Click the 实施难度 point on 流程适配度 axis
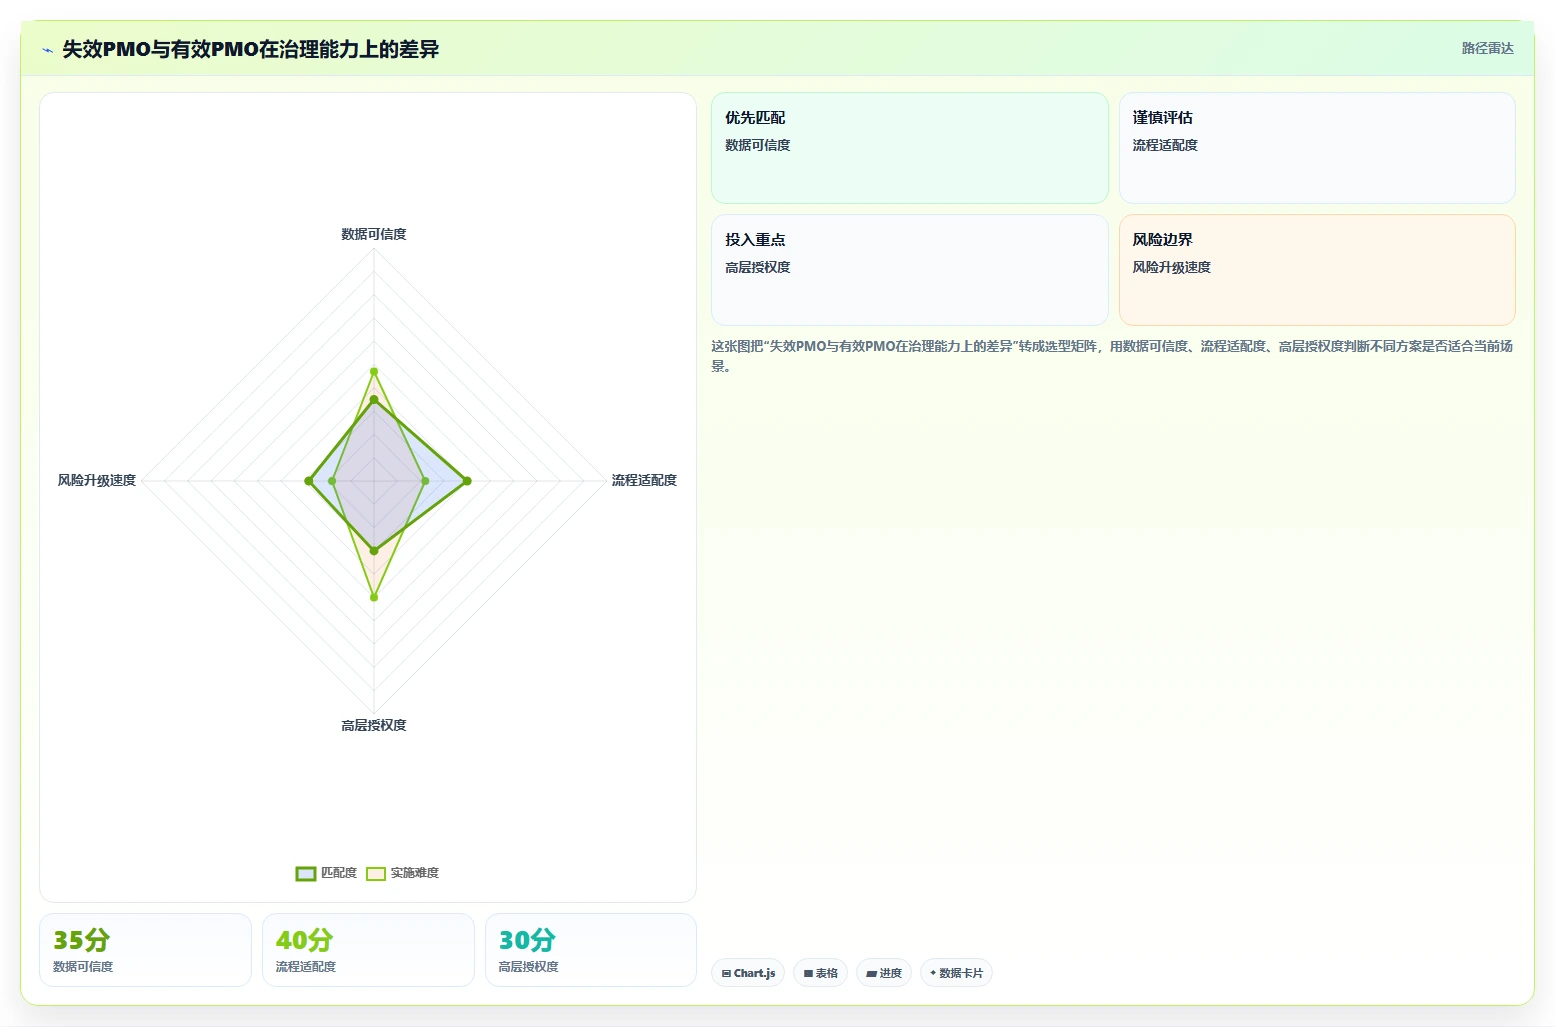 tap(425, 481)
